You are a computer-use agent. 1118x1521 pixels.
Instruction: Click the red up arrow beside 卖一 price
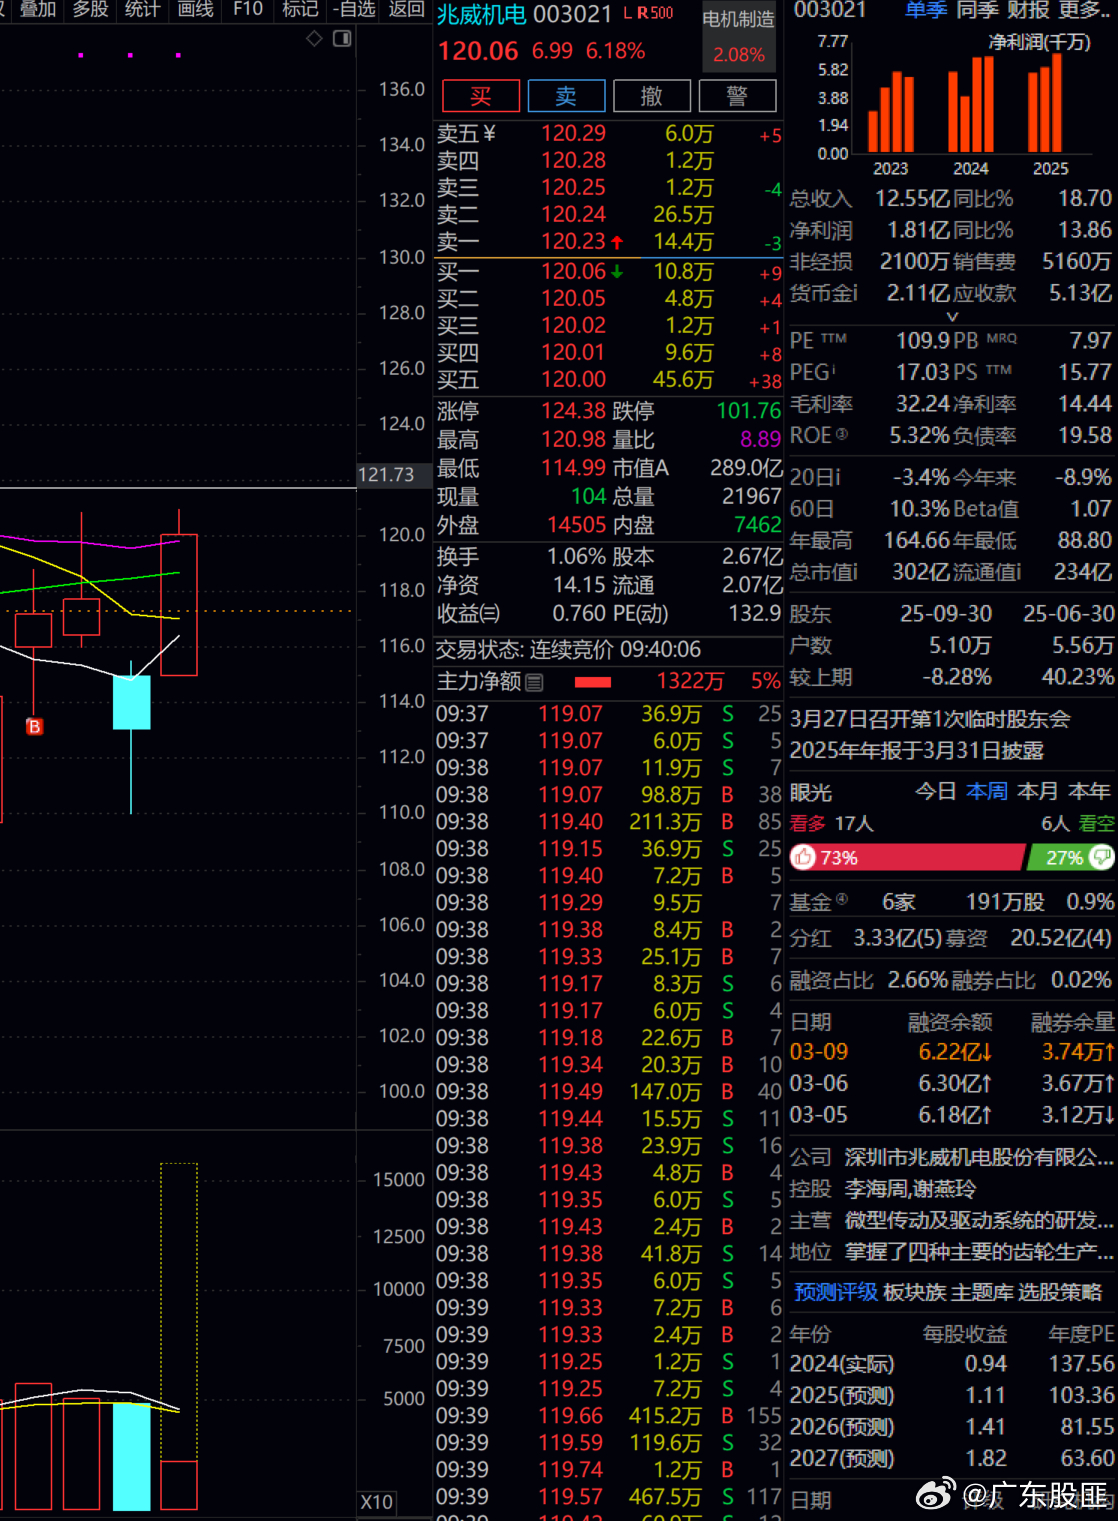point(617,242)
